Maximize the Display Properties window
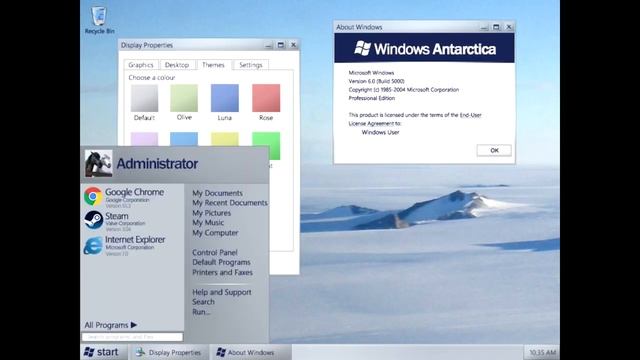The width and height of the screenshot is (640, 360). pyautogui.click(x=281, y=45)
